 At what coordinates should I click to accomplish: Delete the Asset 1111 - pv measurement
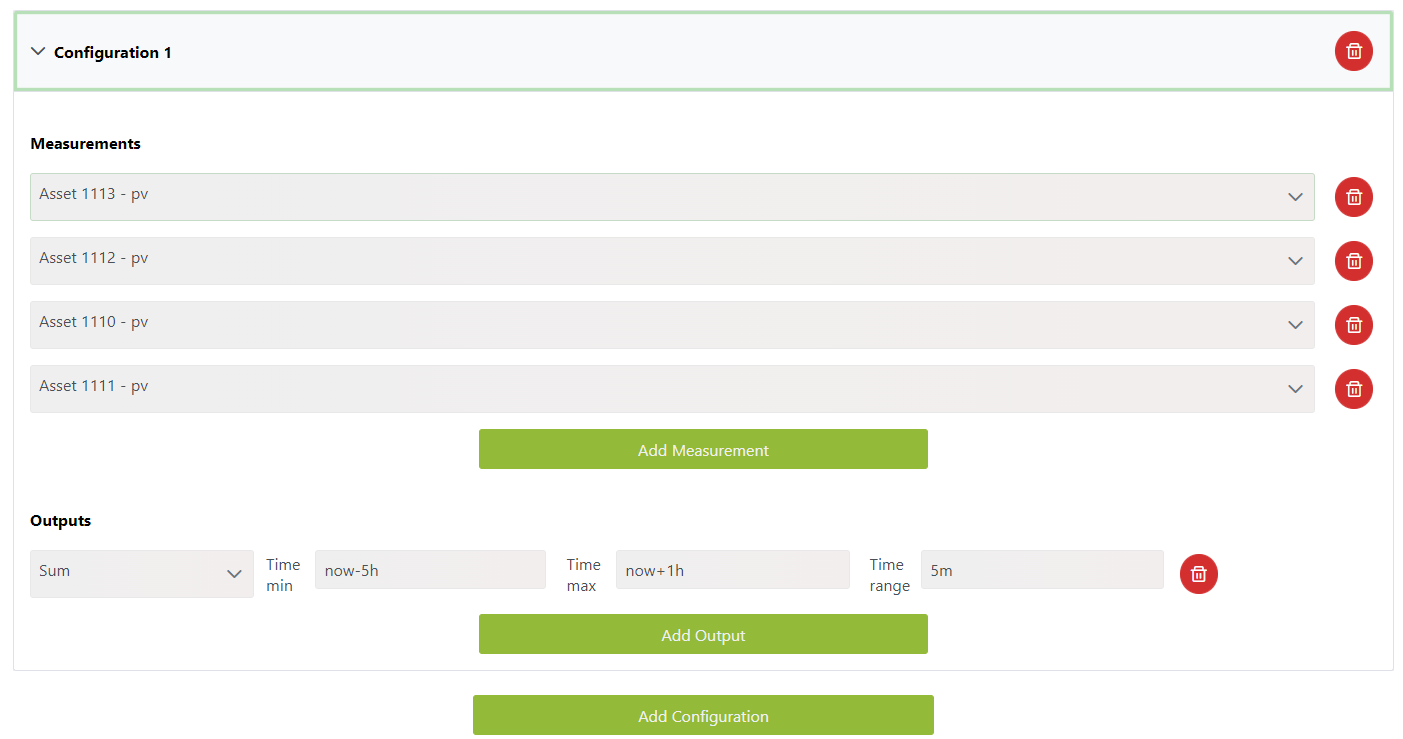(x=1353, y=389)
